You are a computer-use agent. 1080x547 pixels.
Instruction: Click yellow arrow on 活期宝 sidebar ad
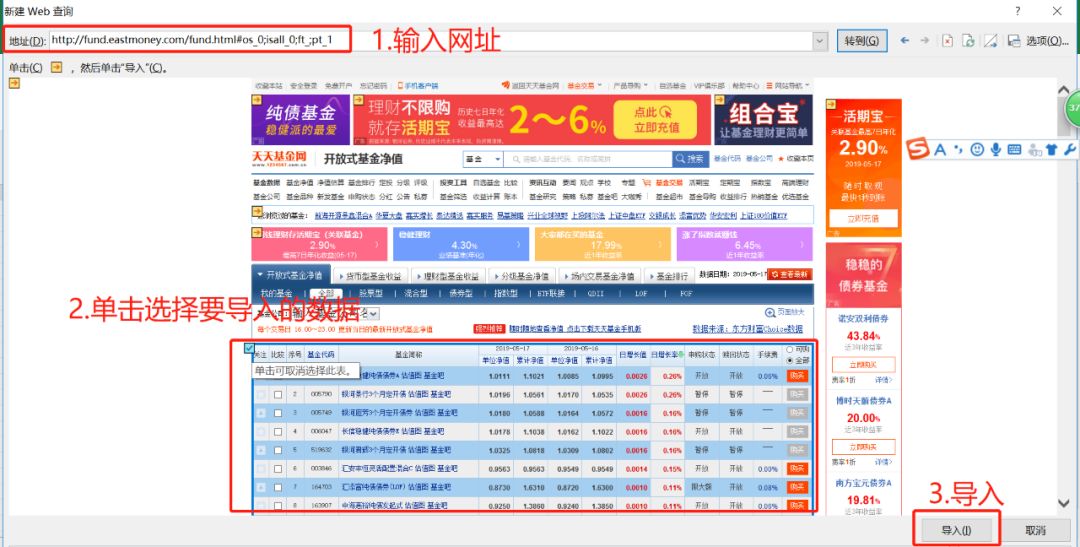[x=831, y=105]
